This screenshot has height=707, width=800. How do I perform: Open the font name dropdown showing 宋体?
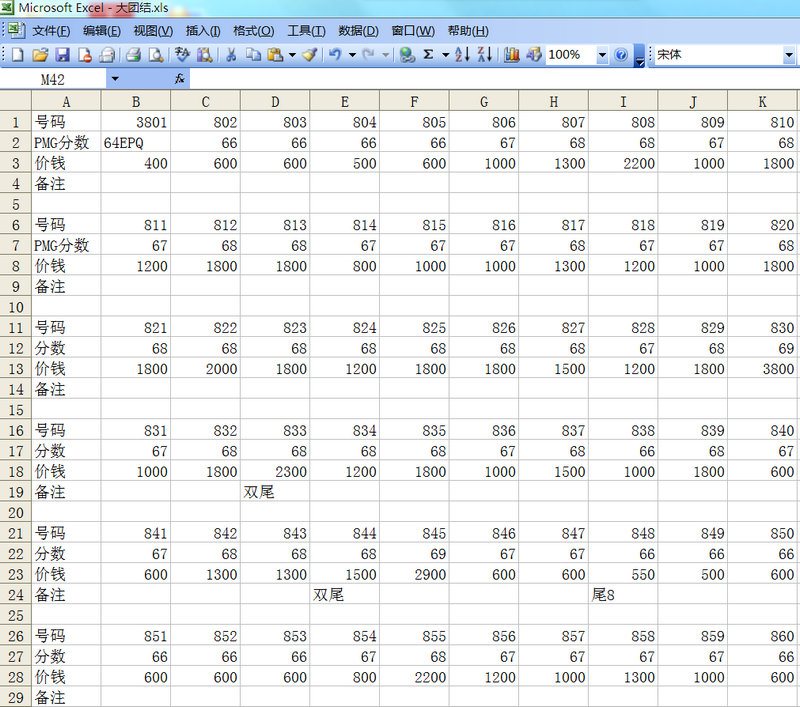[789, 55]
